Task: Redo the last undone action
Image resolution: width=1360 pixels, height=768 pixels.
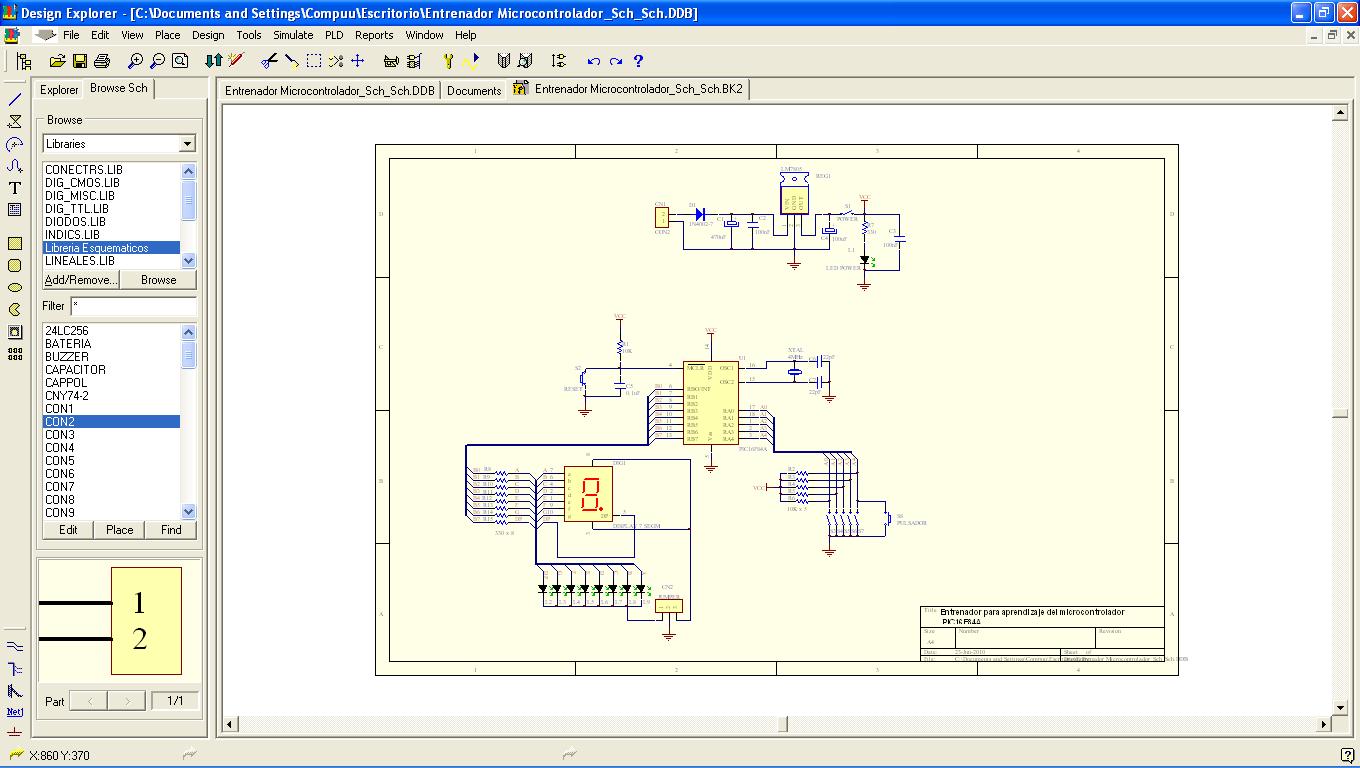Action: pos(616,60)
